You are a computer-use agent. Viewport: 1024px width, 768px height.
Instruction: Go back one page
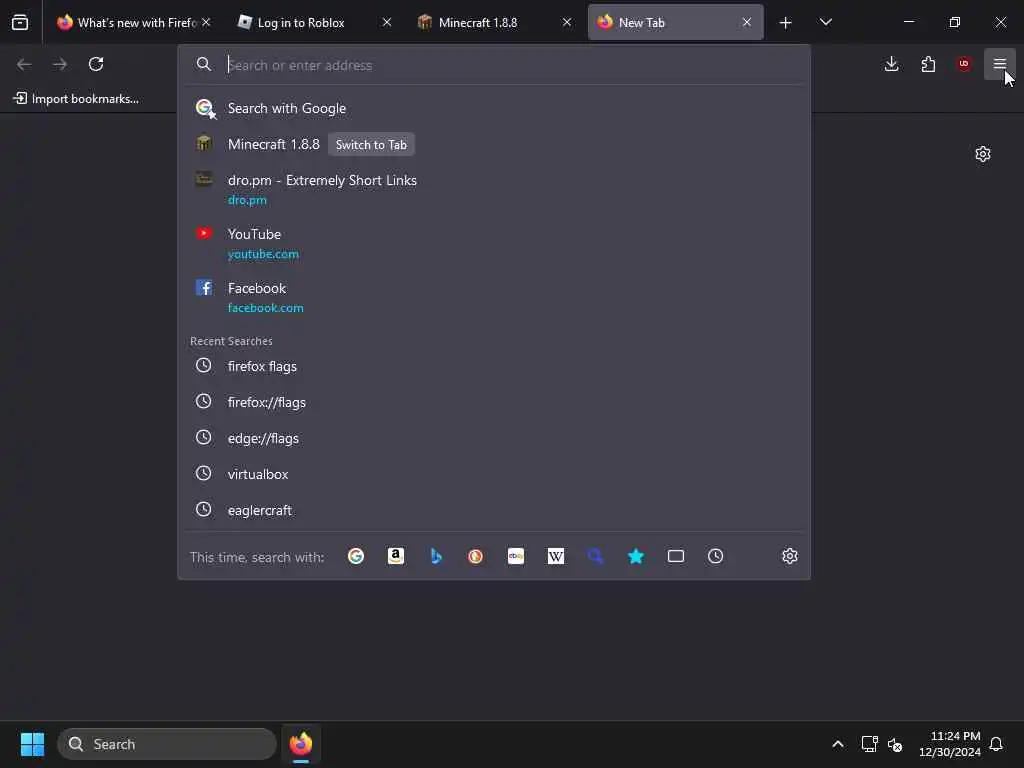(x=24, y=64)
